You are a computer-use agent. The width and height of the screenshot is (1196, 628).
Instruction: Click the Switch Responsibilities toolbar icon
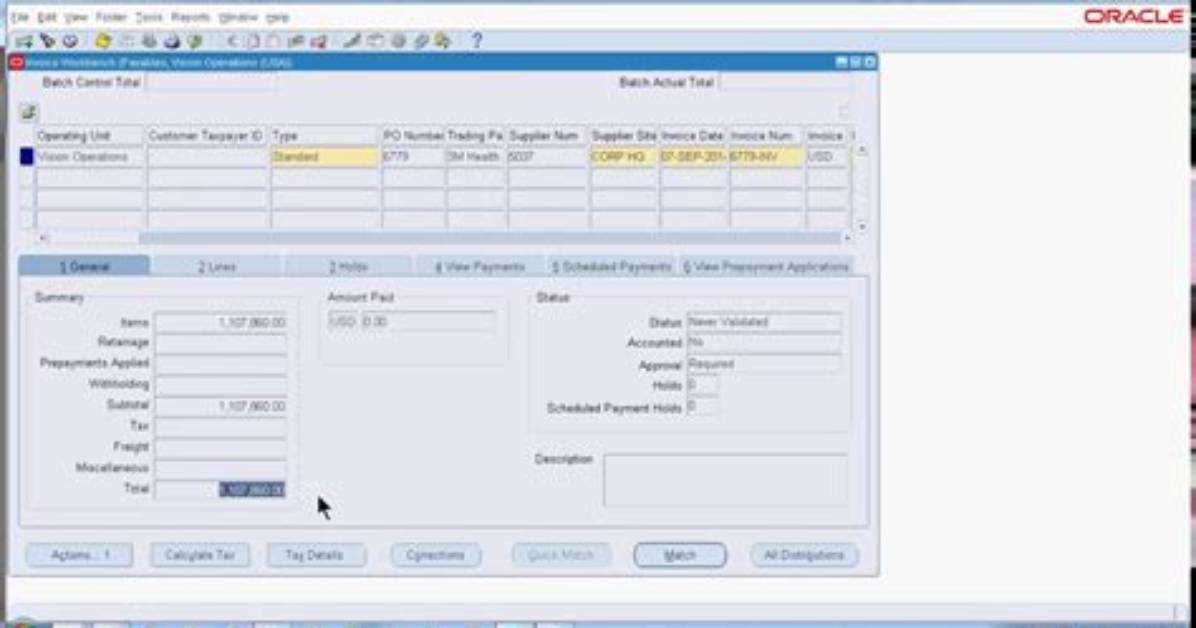pyautogui.click(x=150, y=41)
